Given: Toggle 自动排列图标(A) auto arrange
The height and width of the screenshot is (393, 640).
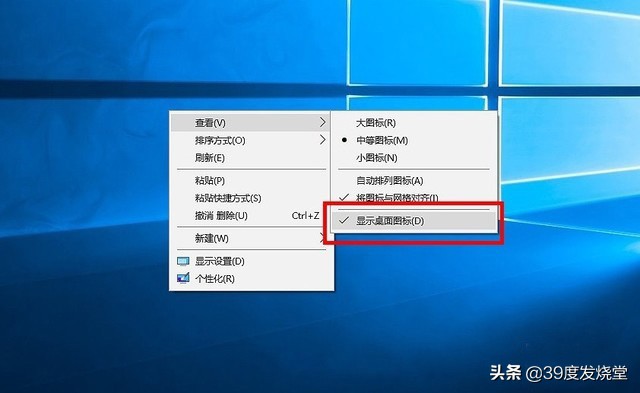Looking at the screenshot, I should [x=414, y=180].
